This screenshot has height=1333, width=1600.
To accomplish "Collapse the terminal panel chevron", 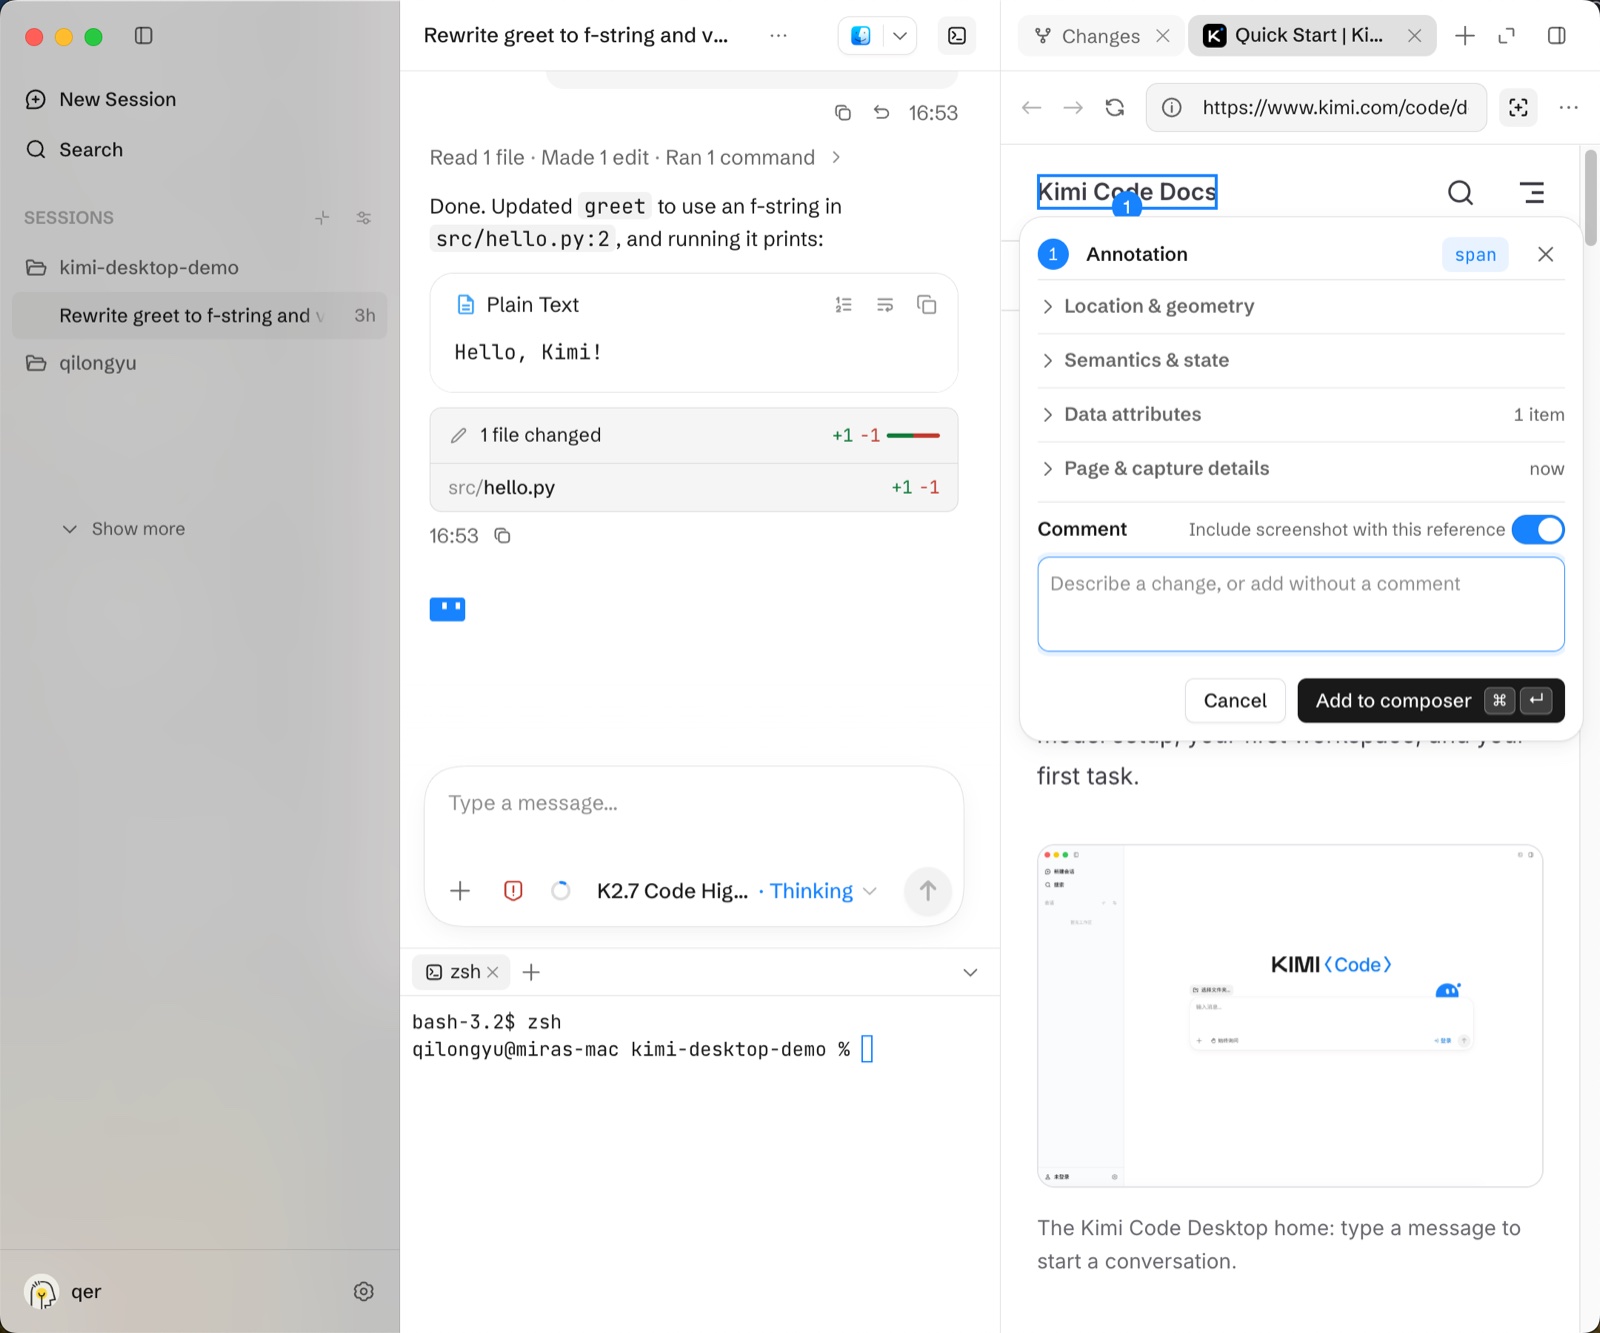I will coord(970,972).
